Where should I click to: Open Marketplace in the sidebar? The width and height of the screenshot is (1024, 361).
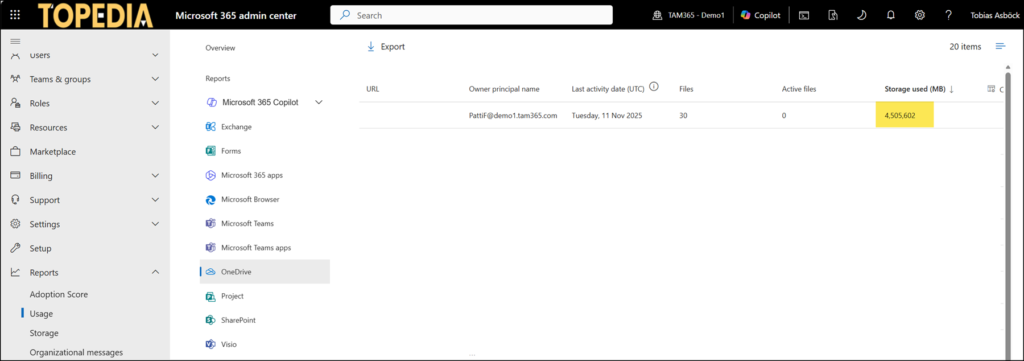pyautogui.click(x=52, y=151)
